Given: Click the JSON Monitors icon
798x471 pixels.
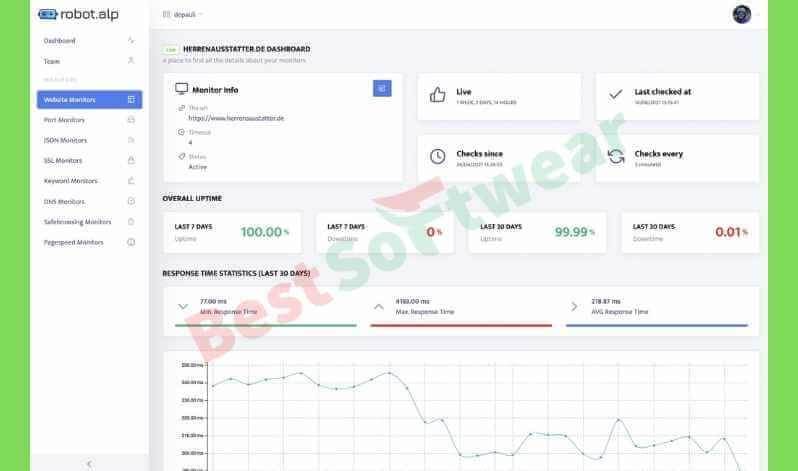Looking at the screenshot, I should pos(131,140).
